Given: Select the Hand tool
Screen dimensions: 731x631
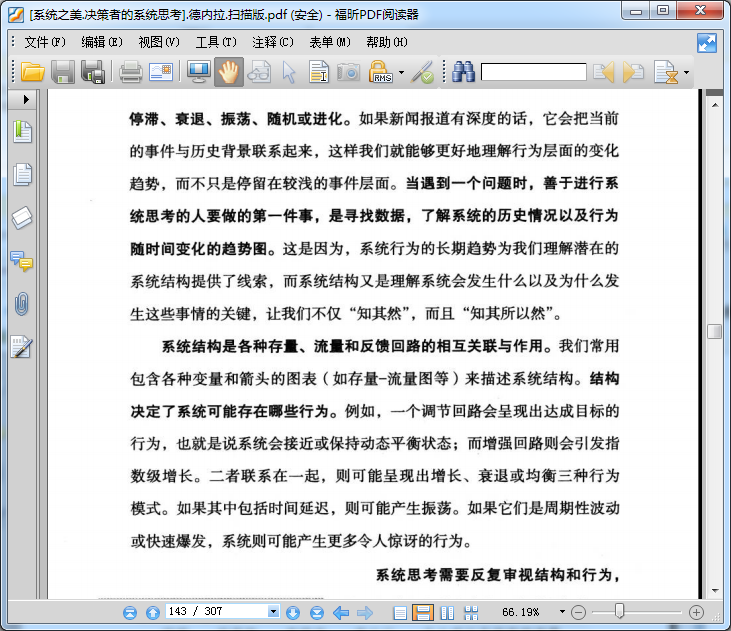Looking at the screenshot, I should pos(228,72).
